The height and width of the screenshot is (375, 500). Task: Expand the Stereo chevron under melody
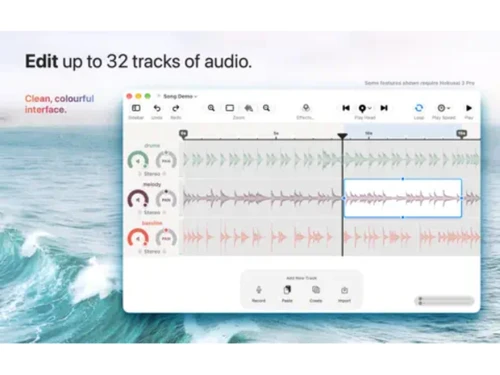tap(140, 212)
